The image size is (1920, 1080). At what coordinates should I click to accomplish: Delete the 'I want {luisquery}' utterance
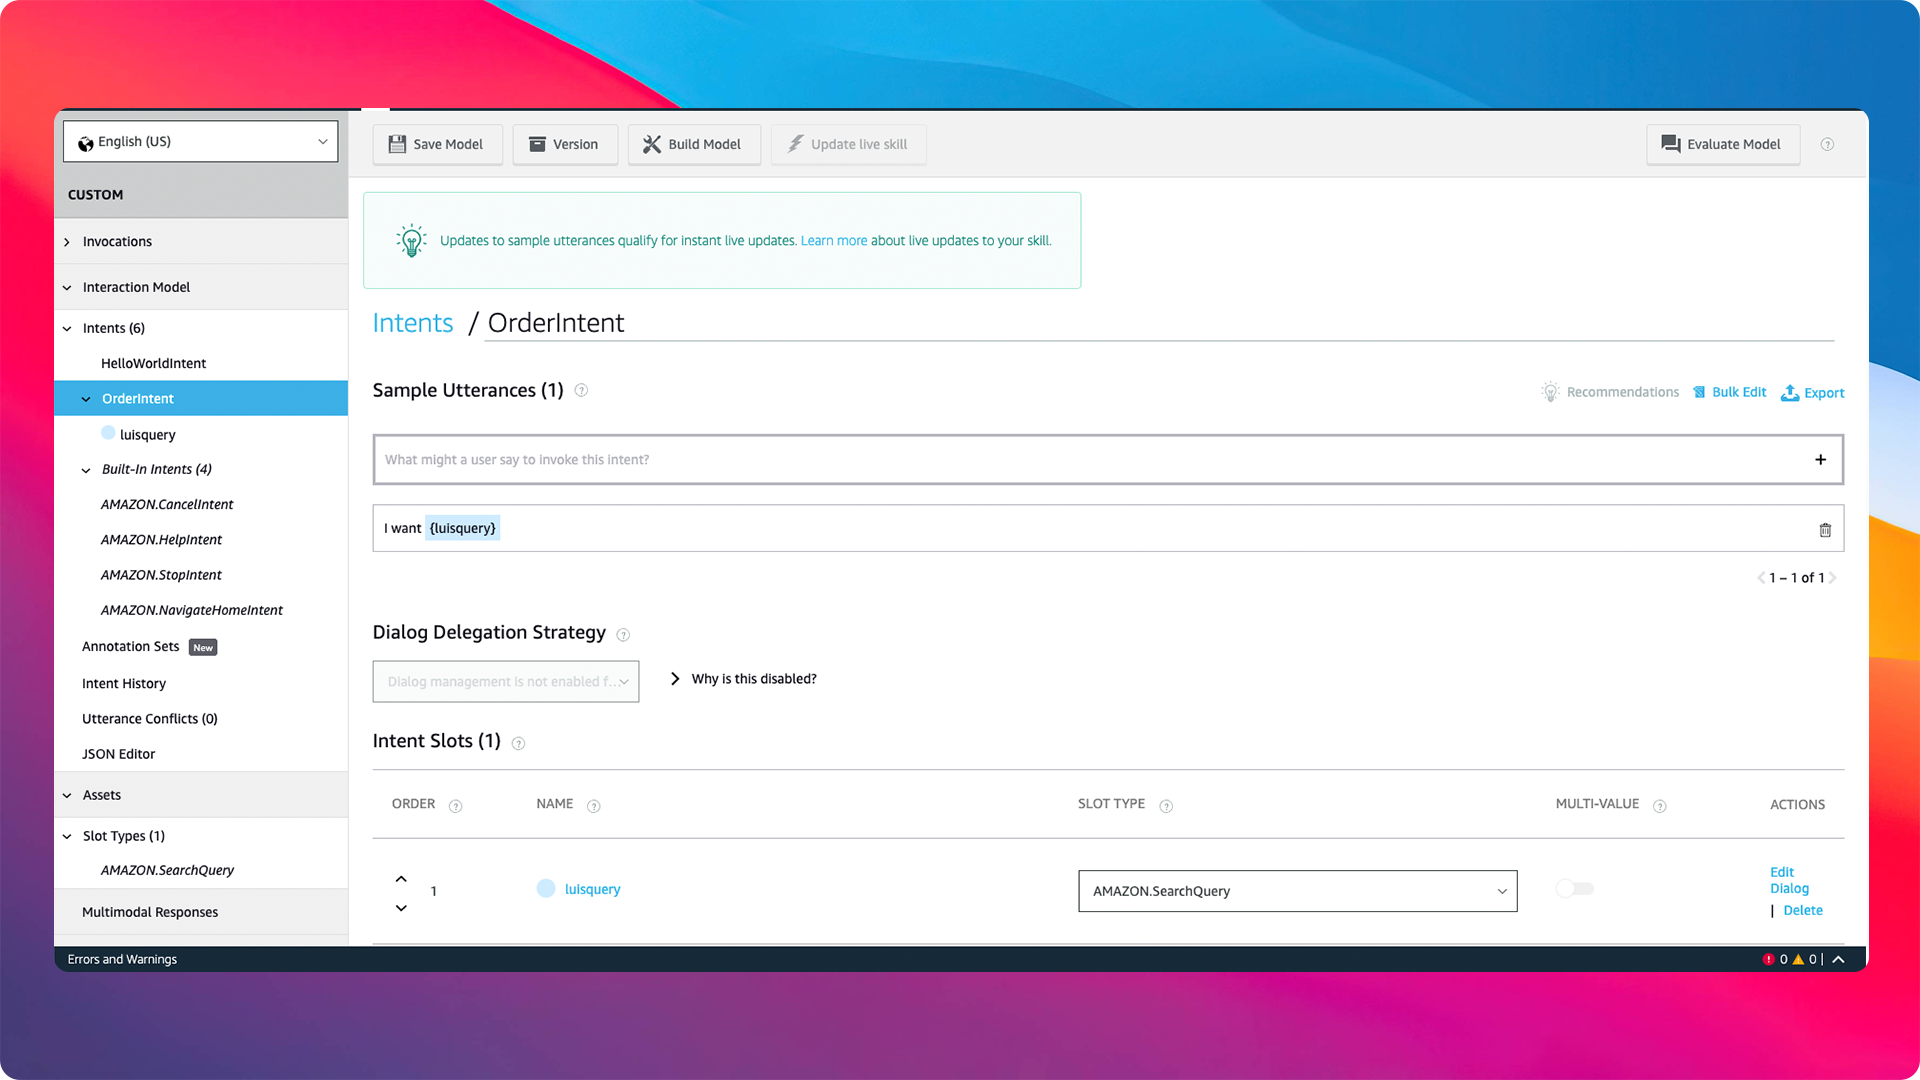click(x=1825, y=528)
